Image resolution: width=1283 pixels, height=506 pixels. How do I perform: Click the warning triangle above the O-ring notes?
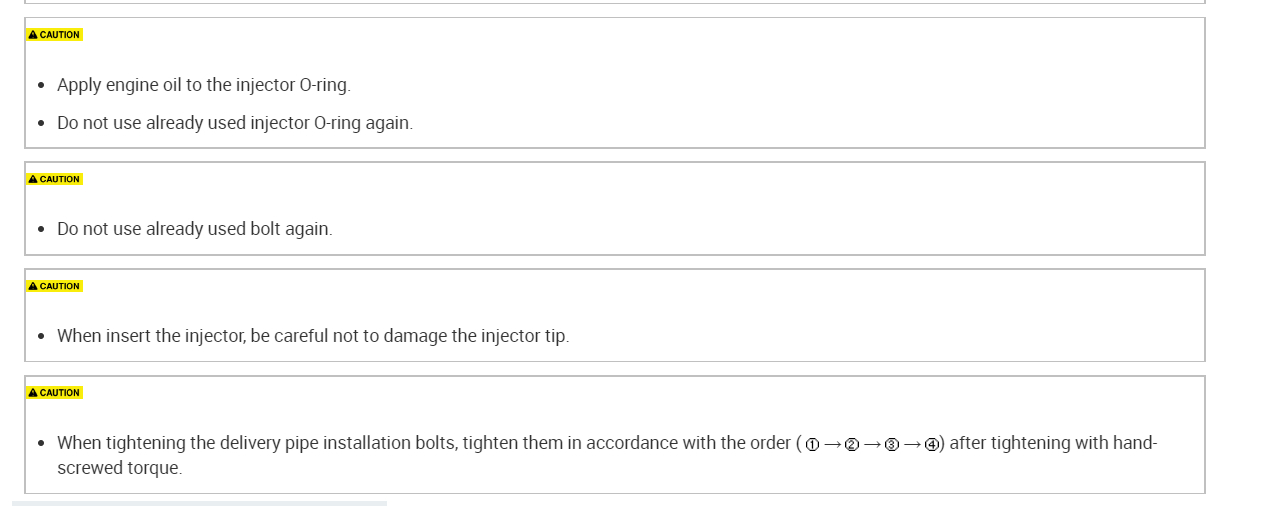pos(33,35)
